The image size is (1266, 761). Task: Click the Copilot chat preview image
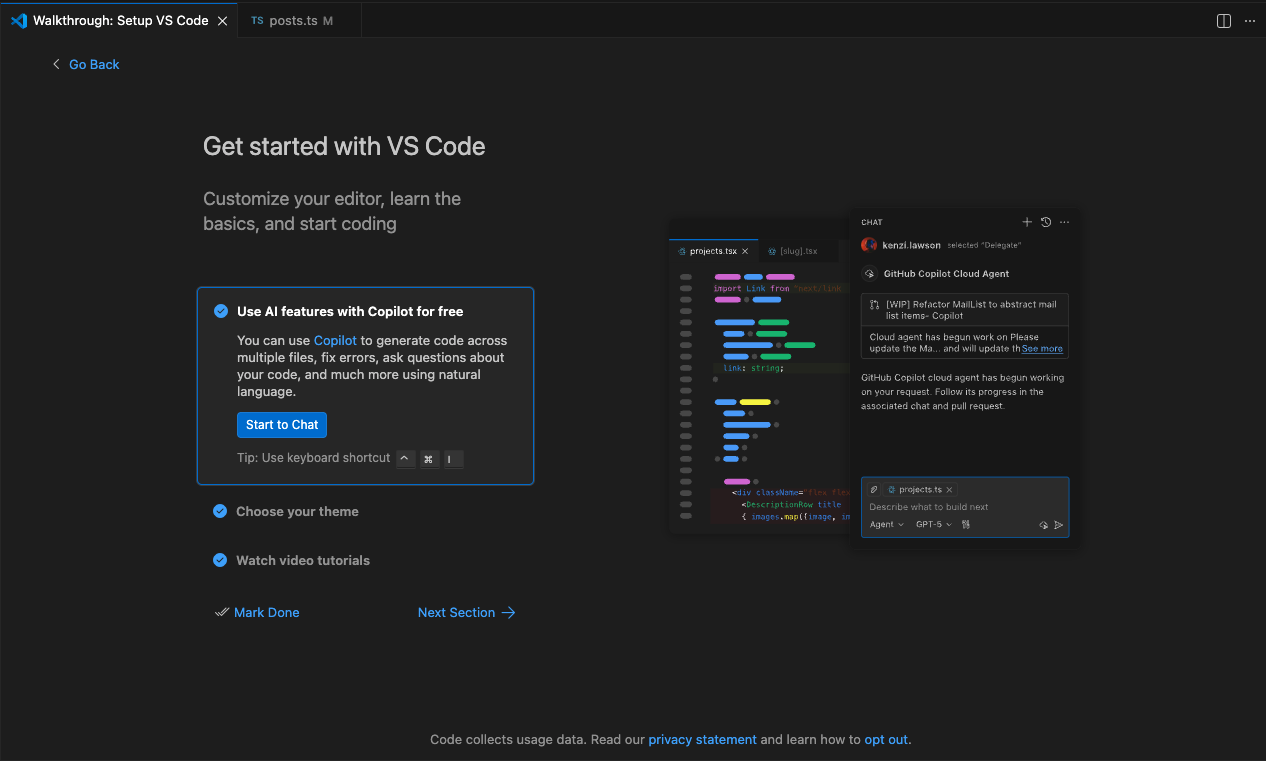coord(870,375)
